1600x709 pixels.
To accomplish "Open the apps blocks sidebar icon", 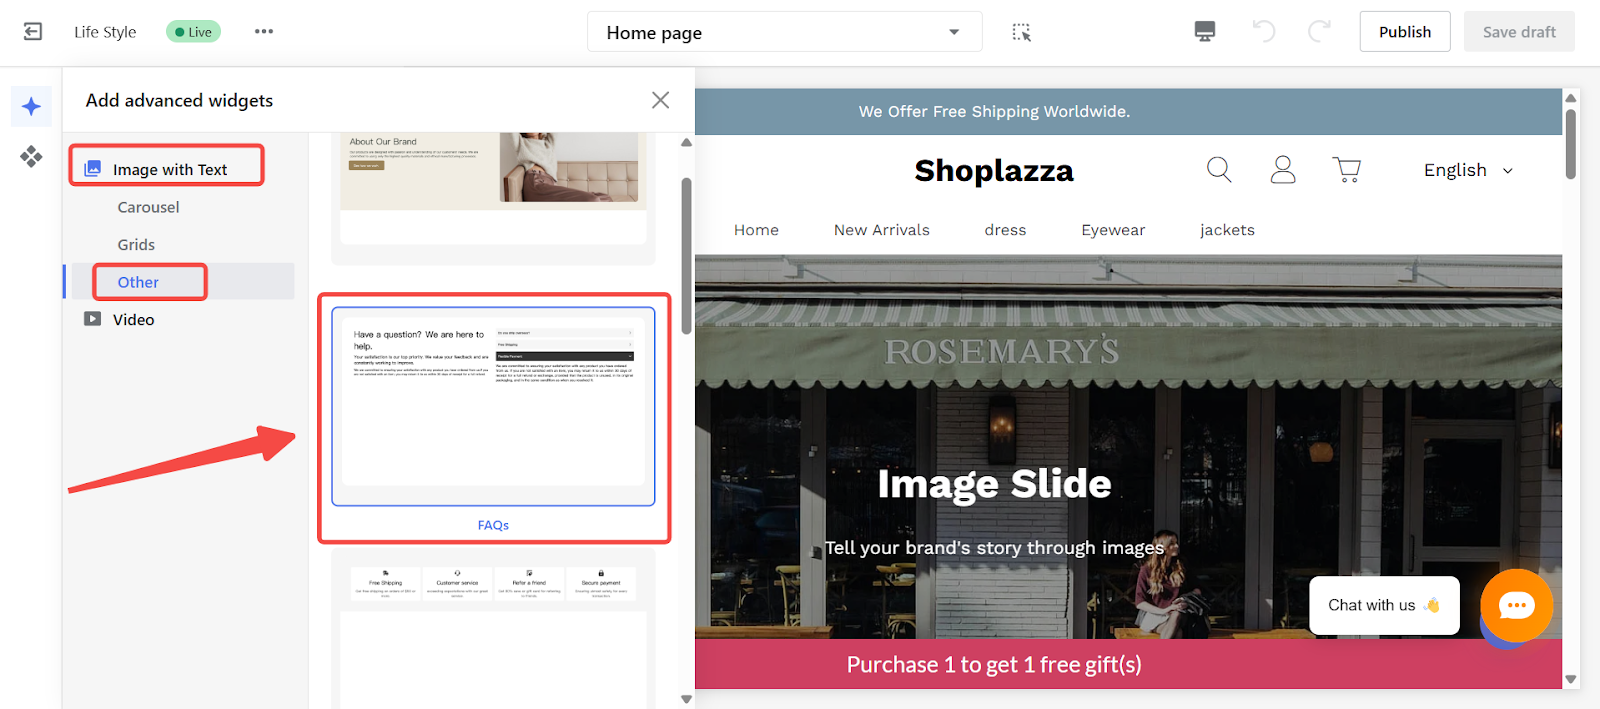I will 31,156.
